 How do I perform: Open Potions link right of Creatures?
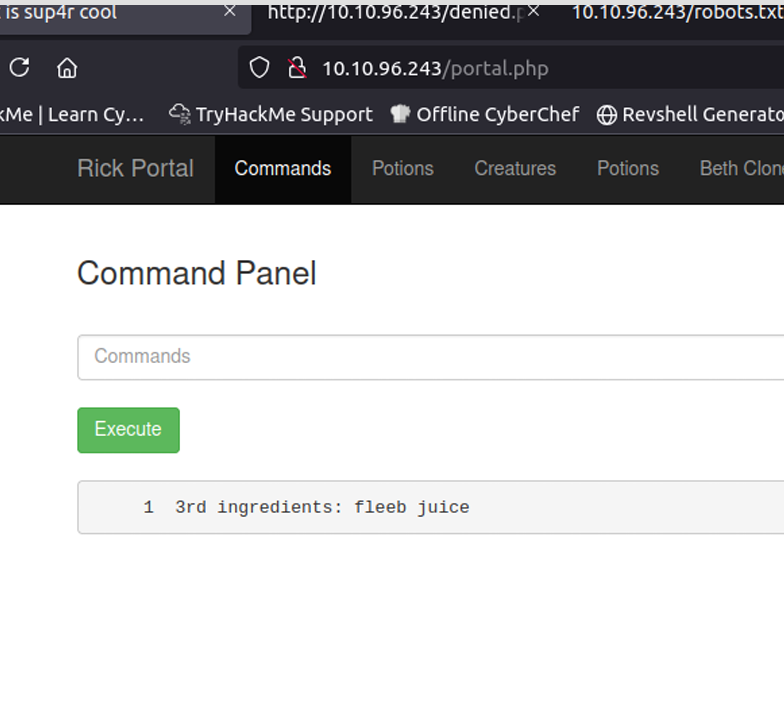click(627, 168)
